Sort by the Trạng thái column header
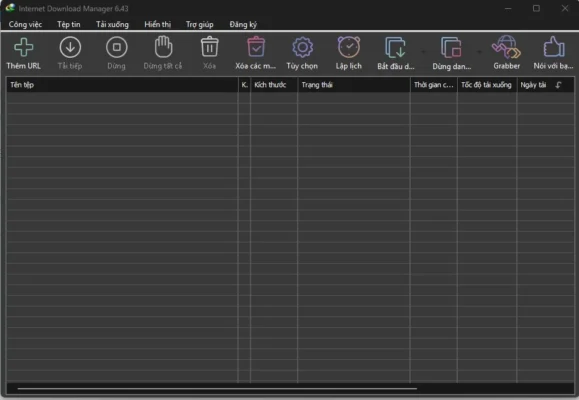The height and width of the screenshot is (400, 579). pyautogui.click(x=354, y=85)
